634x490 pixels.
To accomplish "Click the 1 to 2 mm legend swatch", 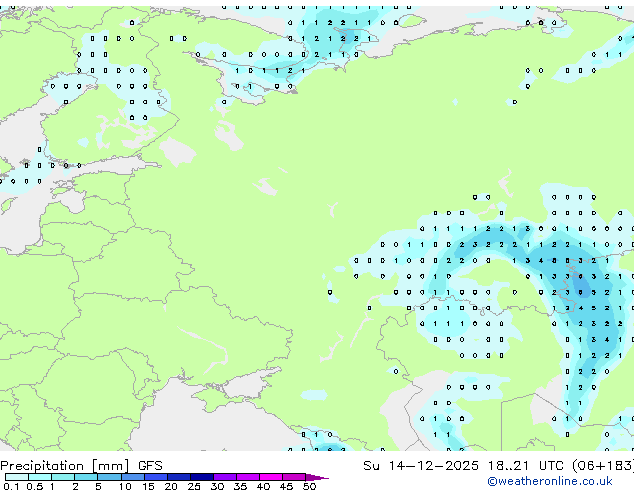I will point(63,477).
